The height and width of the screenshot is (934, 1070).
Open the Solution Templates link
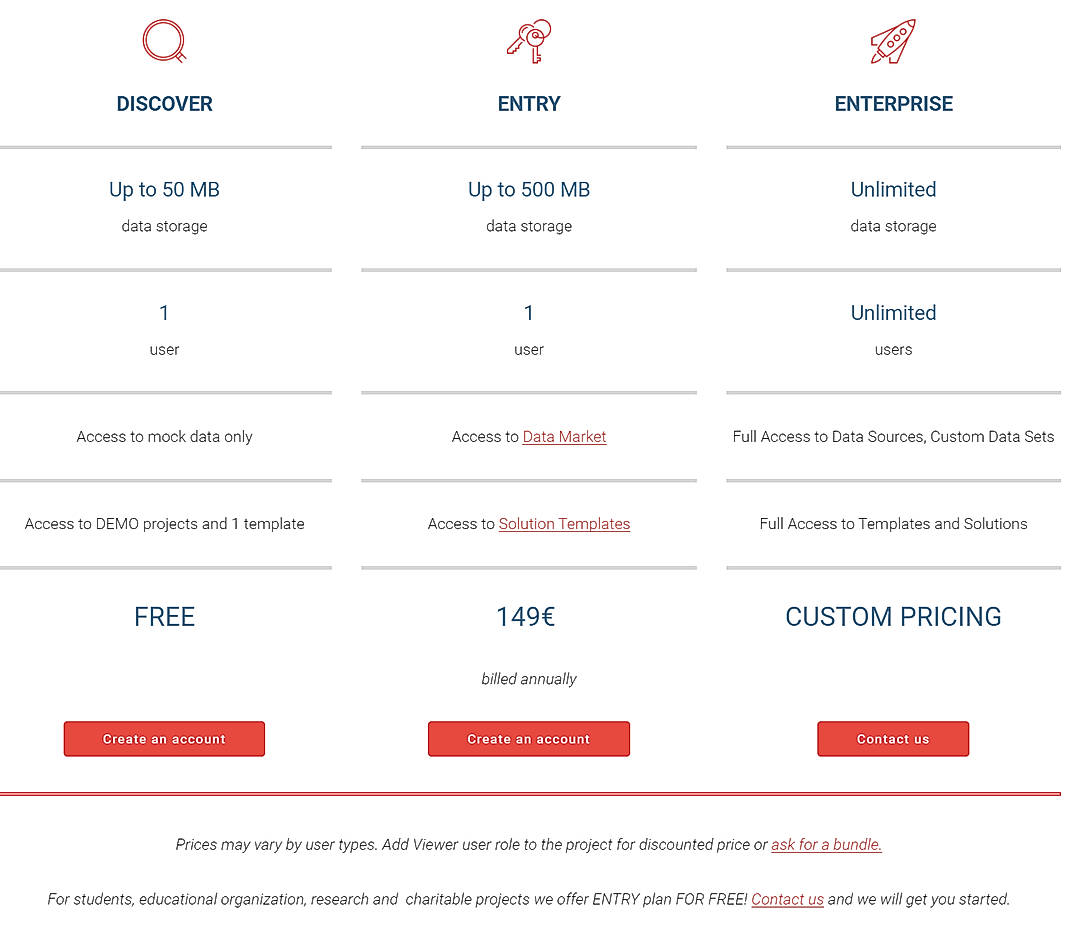[564, 524]
